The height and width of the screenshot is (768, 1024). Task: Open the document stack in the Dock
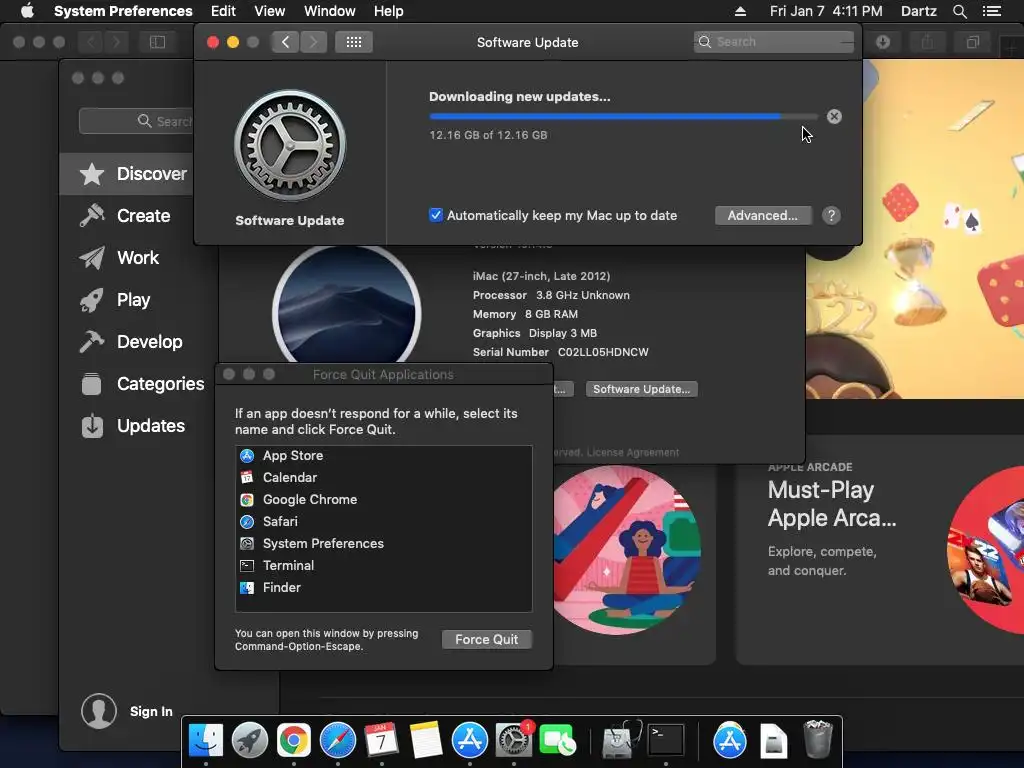tap(774, 741)
